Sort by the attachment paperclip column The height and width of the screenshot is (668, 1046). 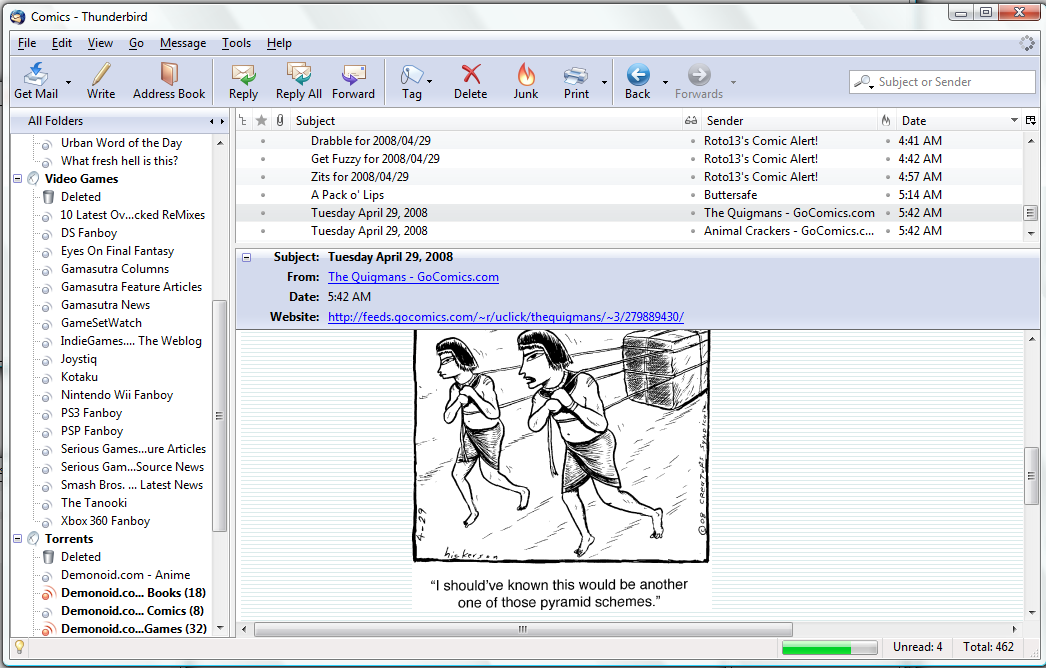point(280,120)
